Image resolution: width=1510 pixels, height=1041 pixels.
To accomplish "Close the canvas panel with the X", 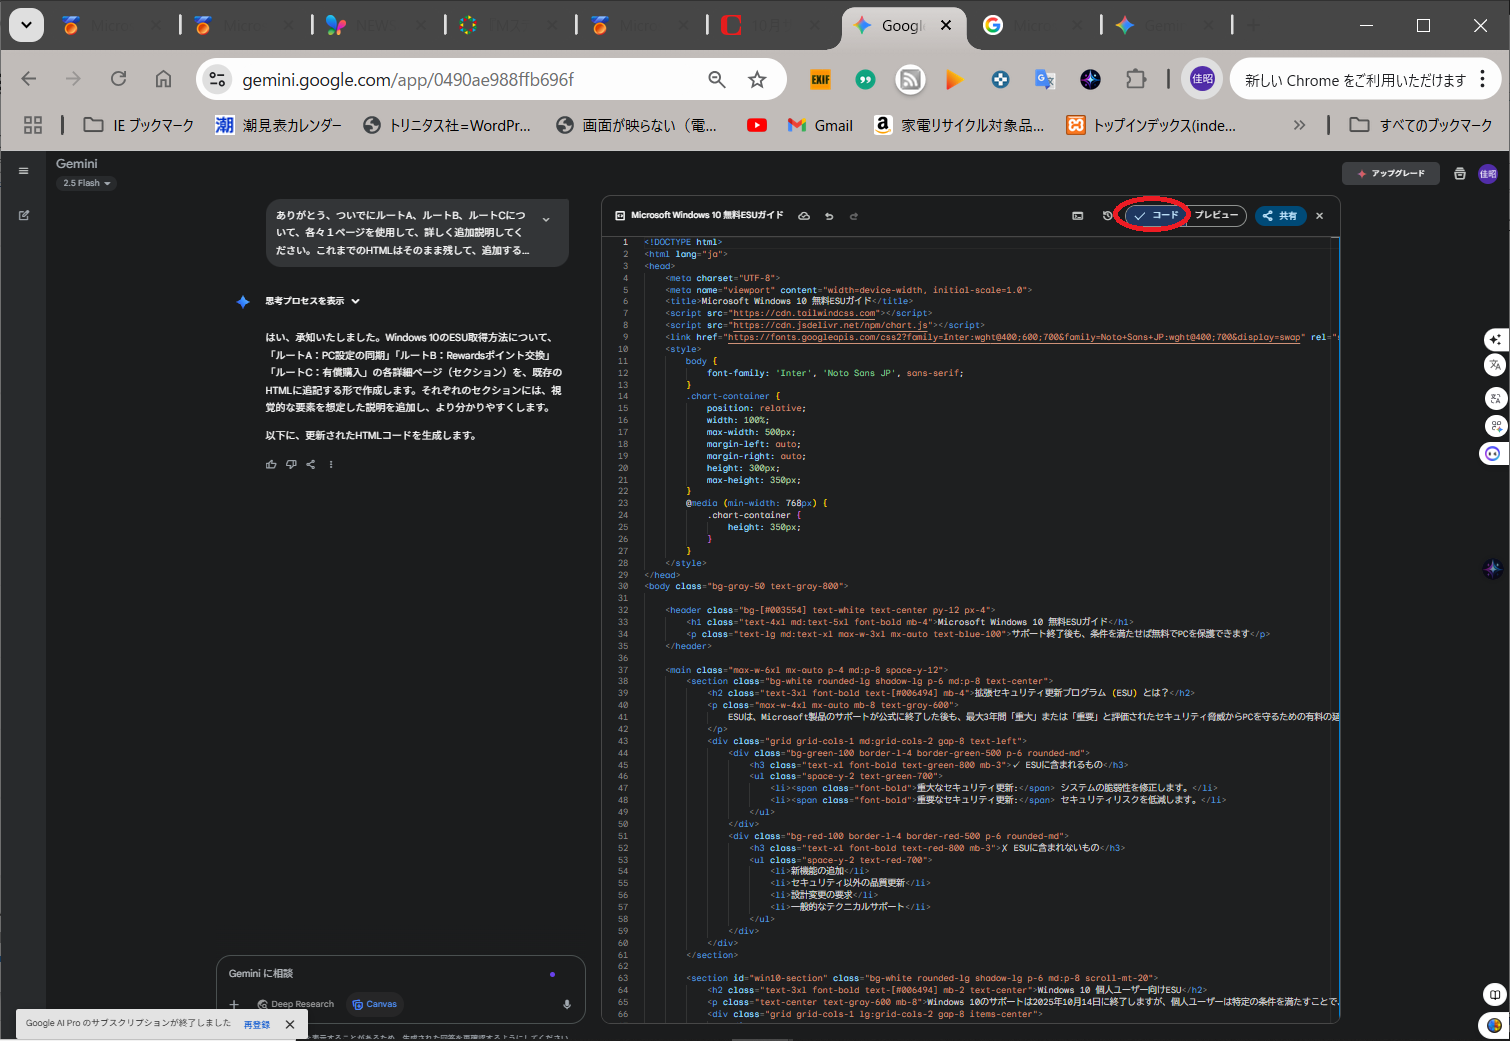I will pyautogui.click(x=1320, y=216).
